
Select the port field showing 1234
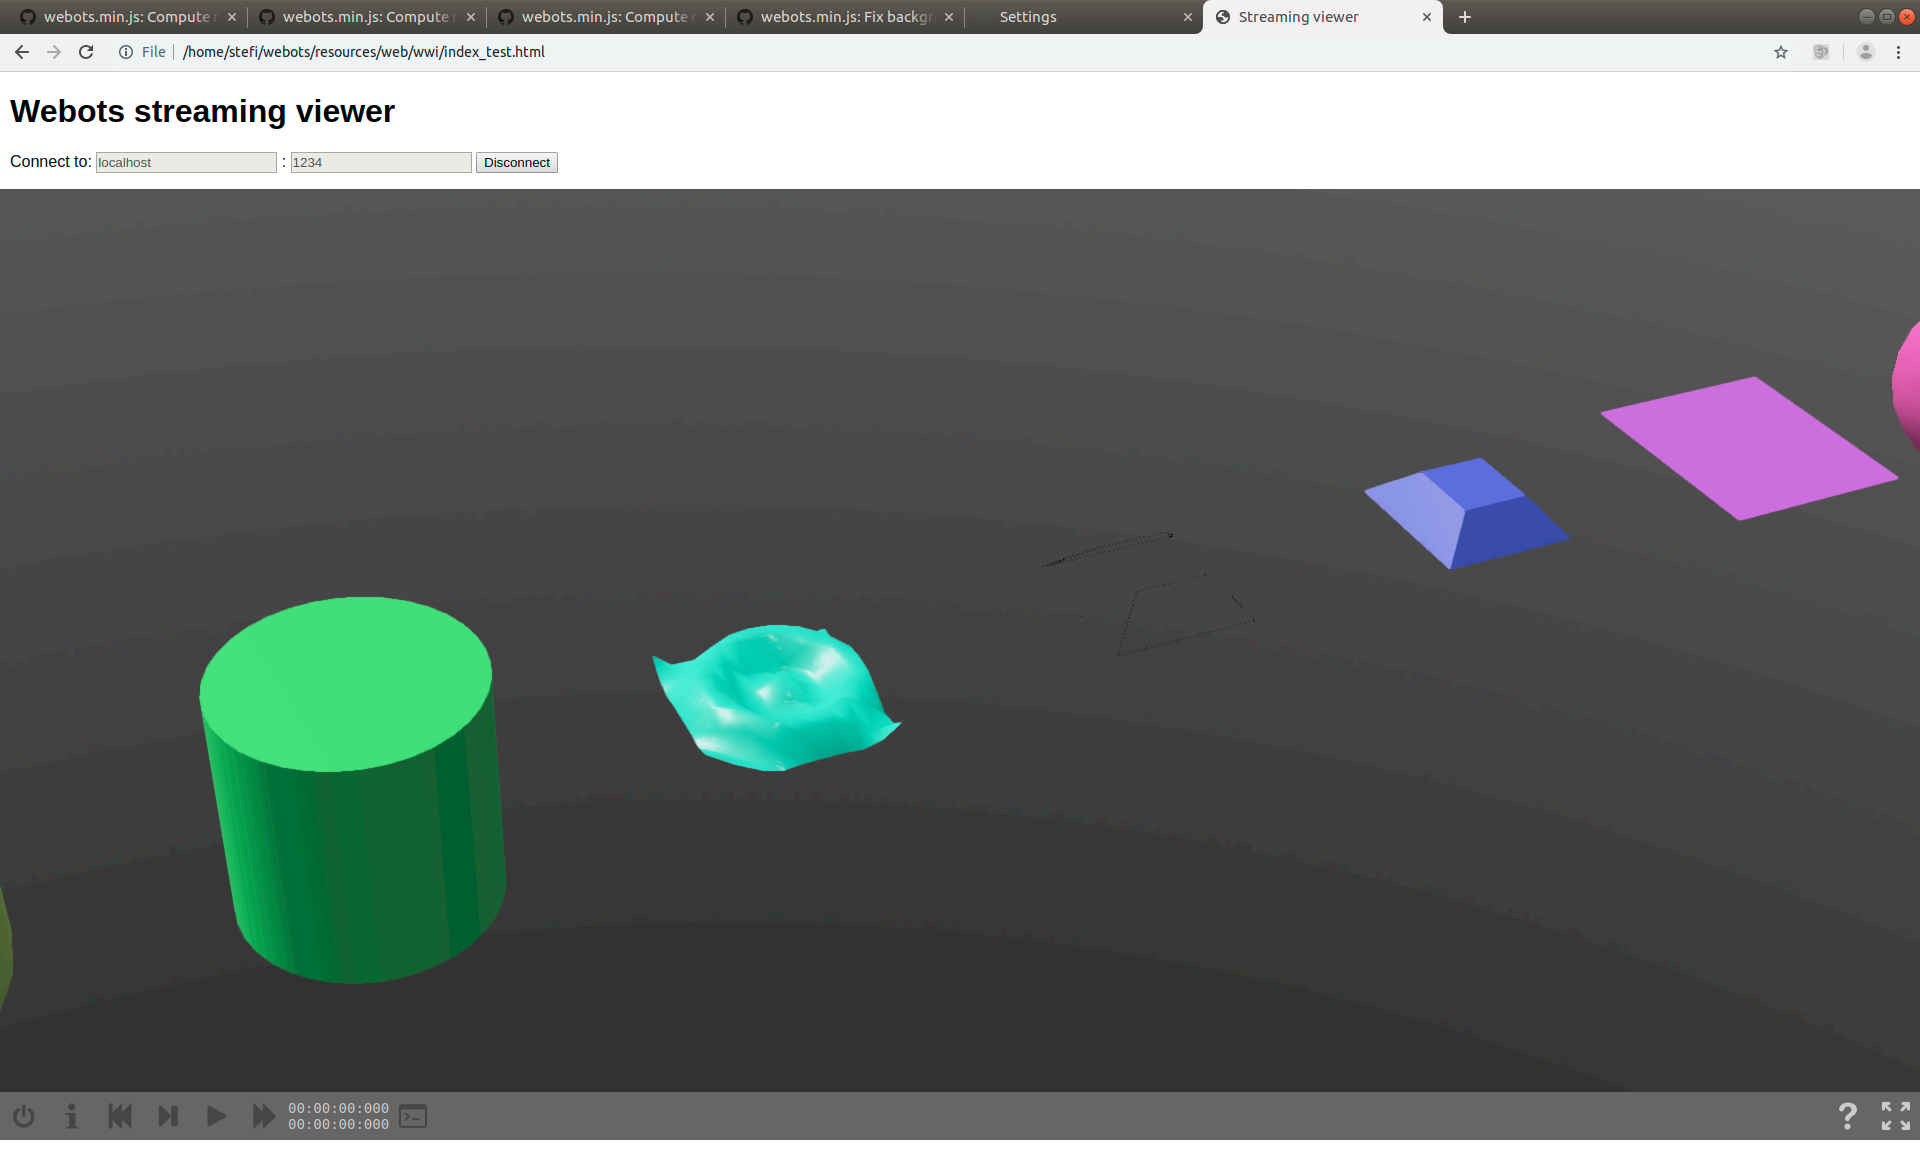pyautogui.click(x=380, y=162)
